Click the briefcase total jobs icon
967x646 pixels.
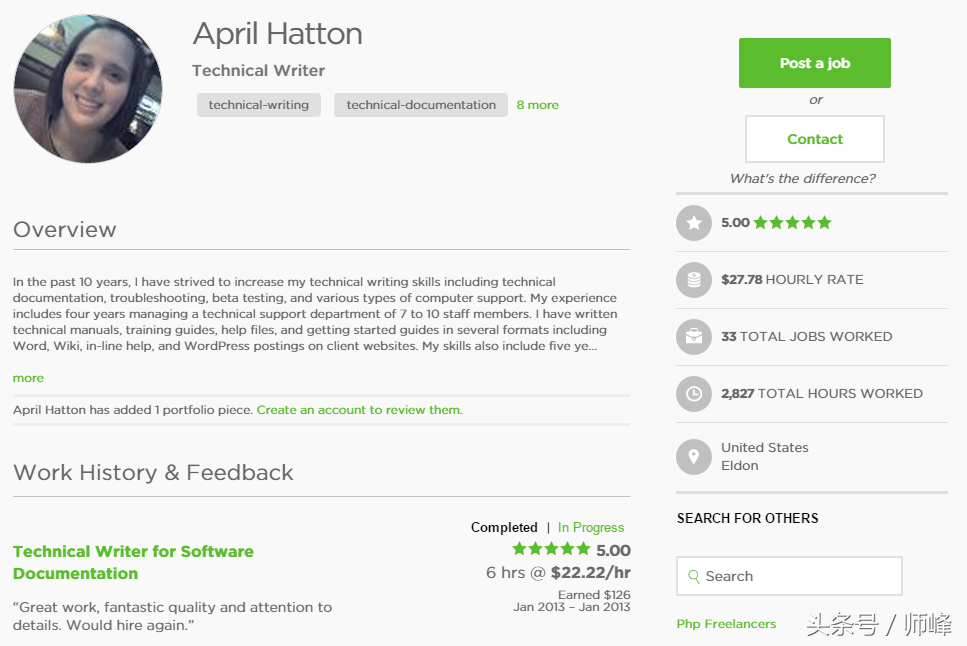pos(694,336)
